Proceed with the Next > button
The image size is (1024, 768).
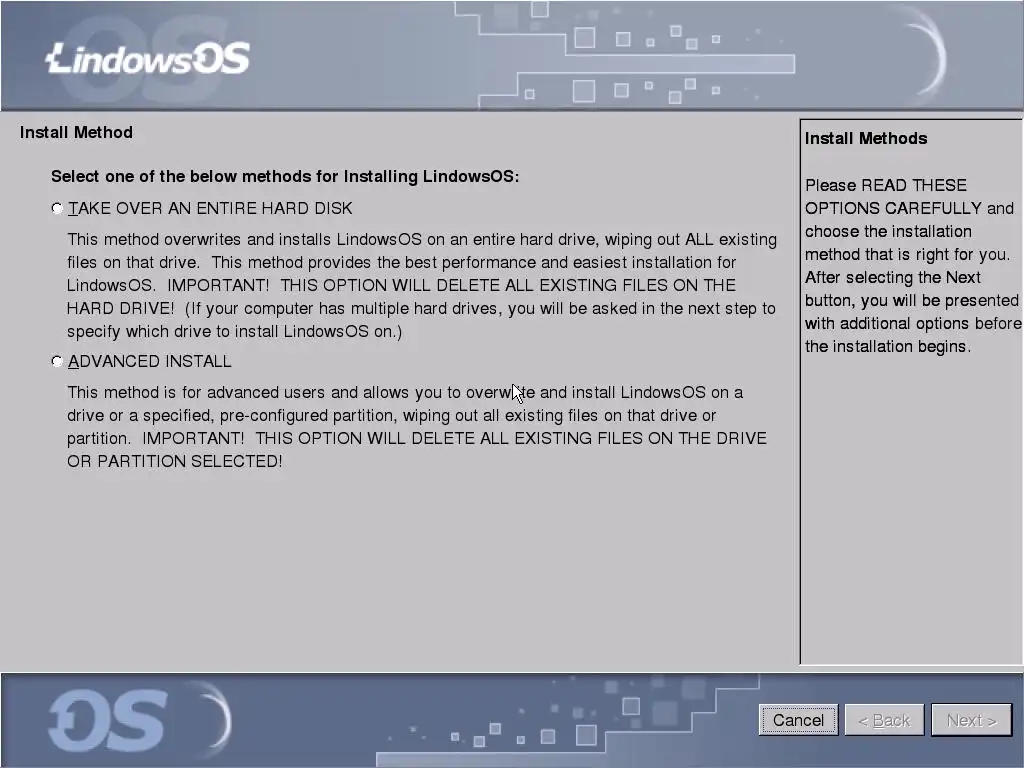coord(971,720)
